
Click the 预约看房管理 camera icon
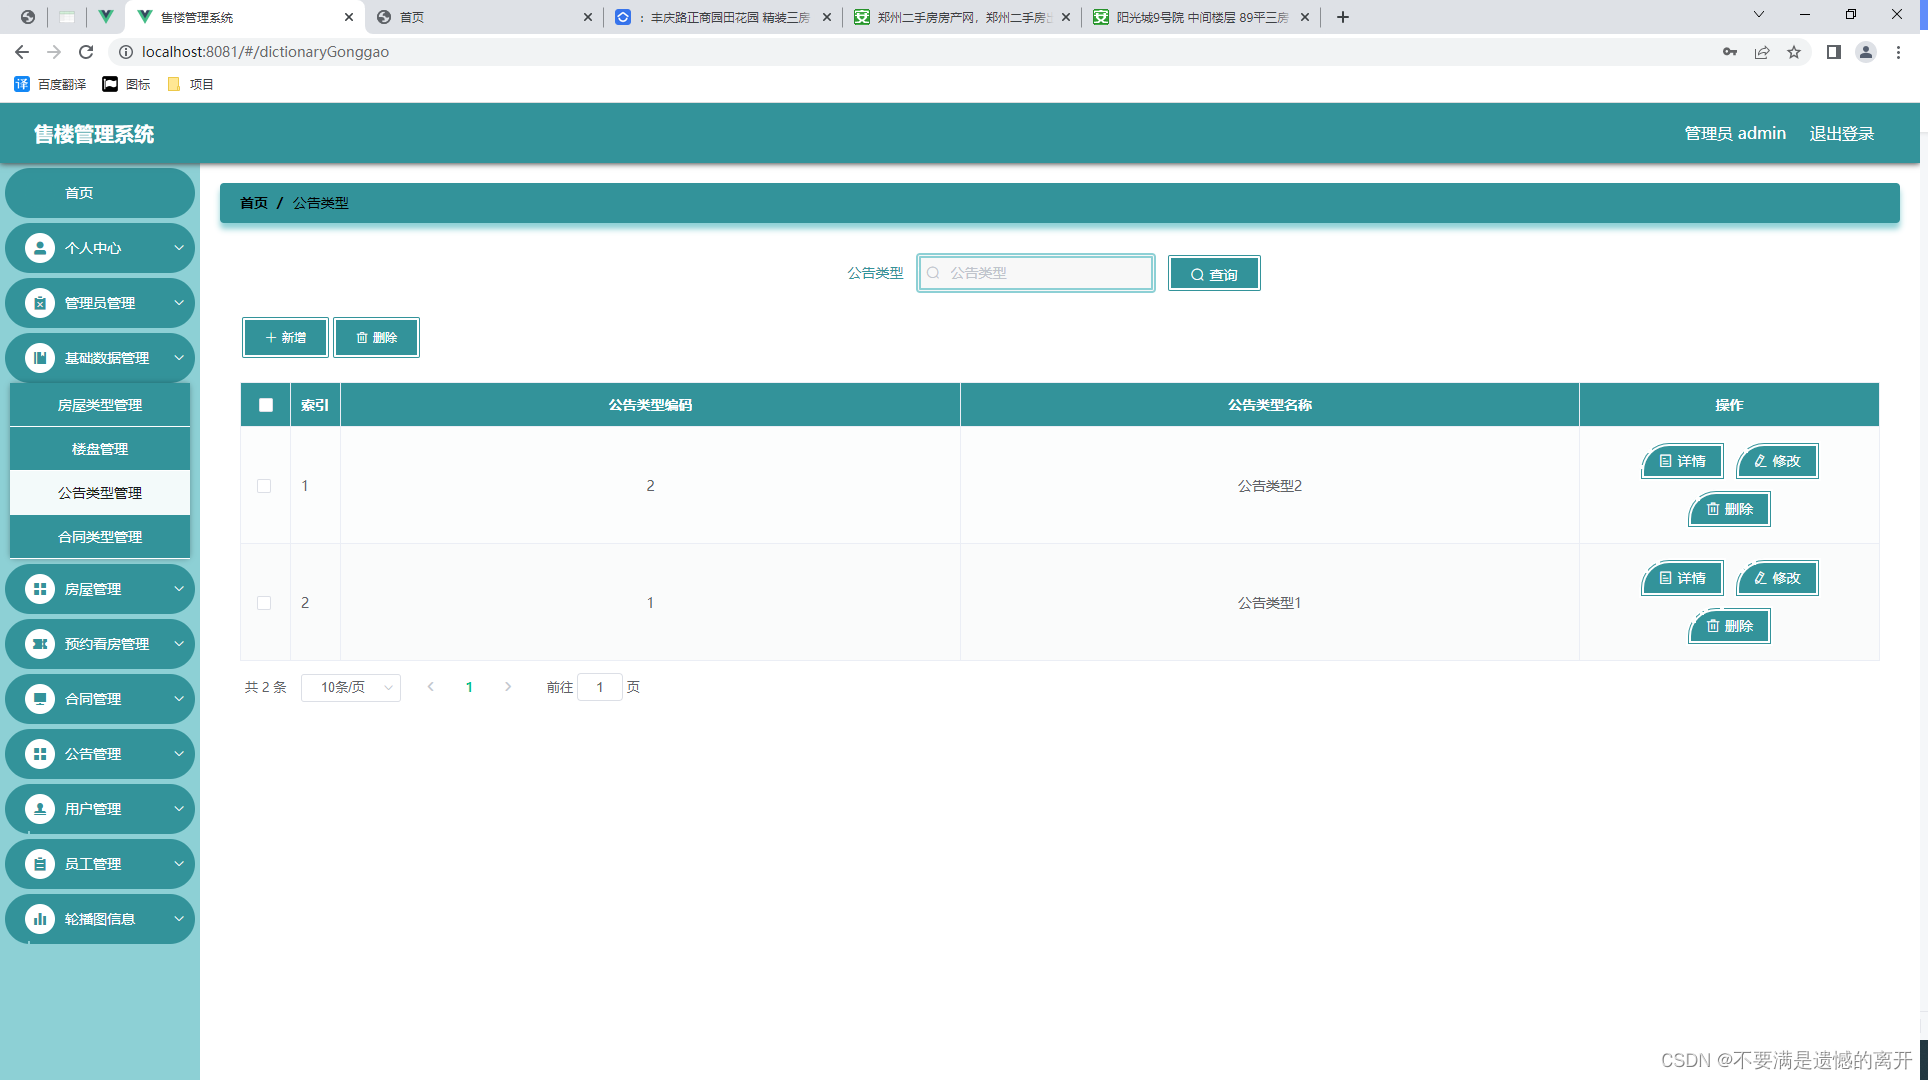(x=40, y=643)
